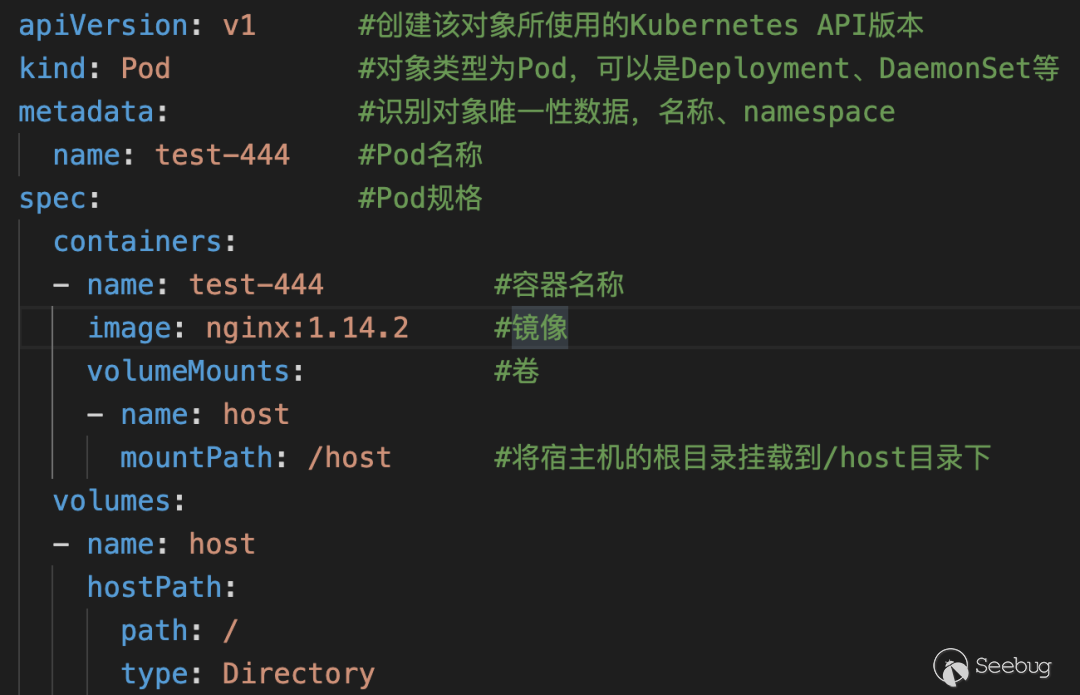The image size is (1080, 695).
Task: Click the Pod value after kind
Action: click(x=146, y=68)
